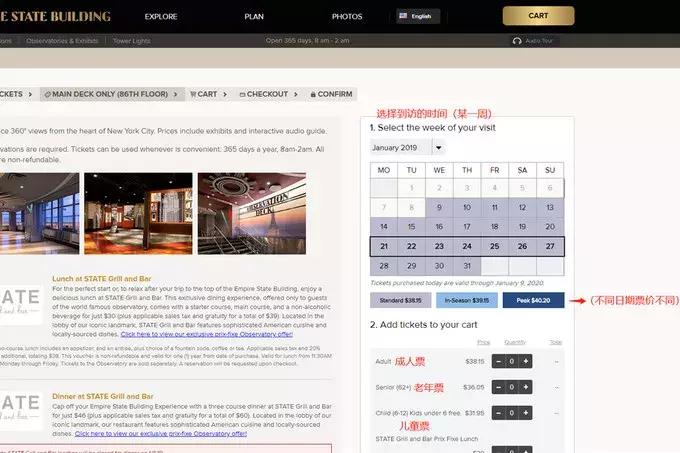Select January 12 on the calendar
The image size is (680, 453).
tap(522, 208)
